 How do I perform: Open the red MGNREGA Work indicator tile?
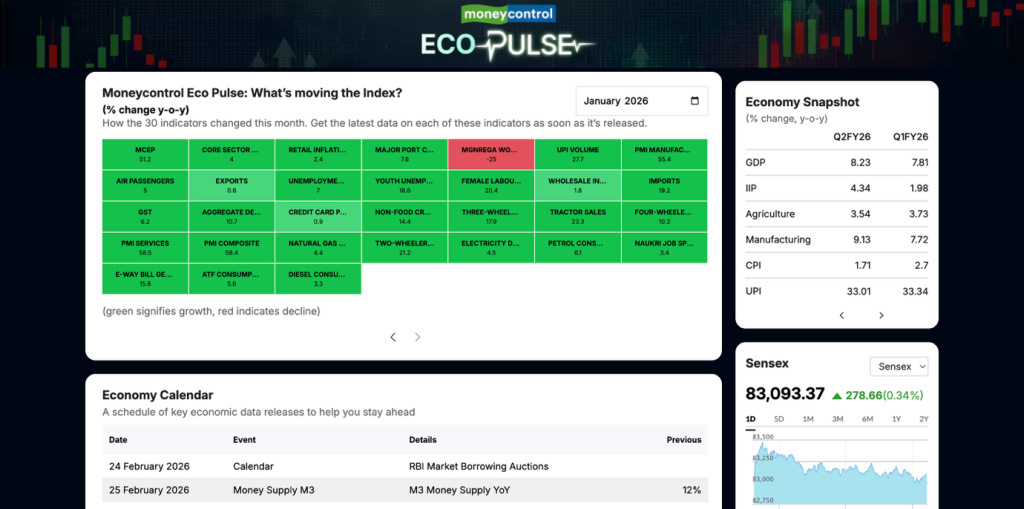[491, 154]
